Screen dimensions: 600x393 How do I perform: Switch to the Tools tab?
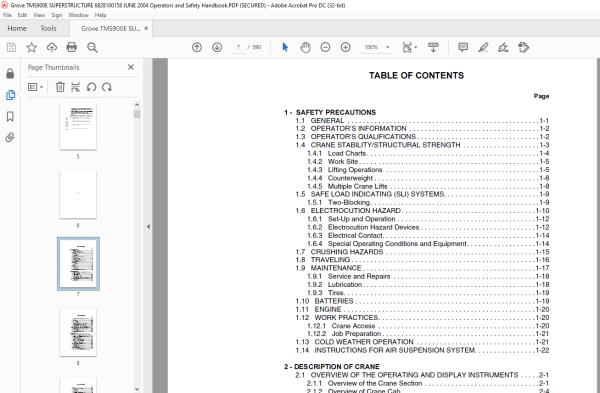48,28
